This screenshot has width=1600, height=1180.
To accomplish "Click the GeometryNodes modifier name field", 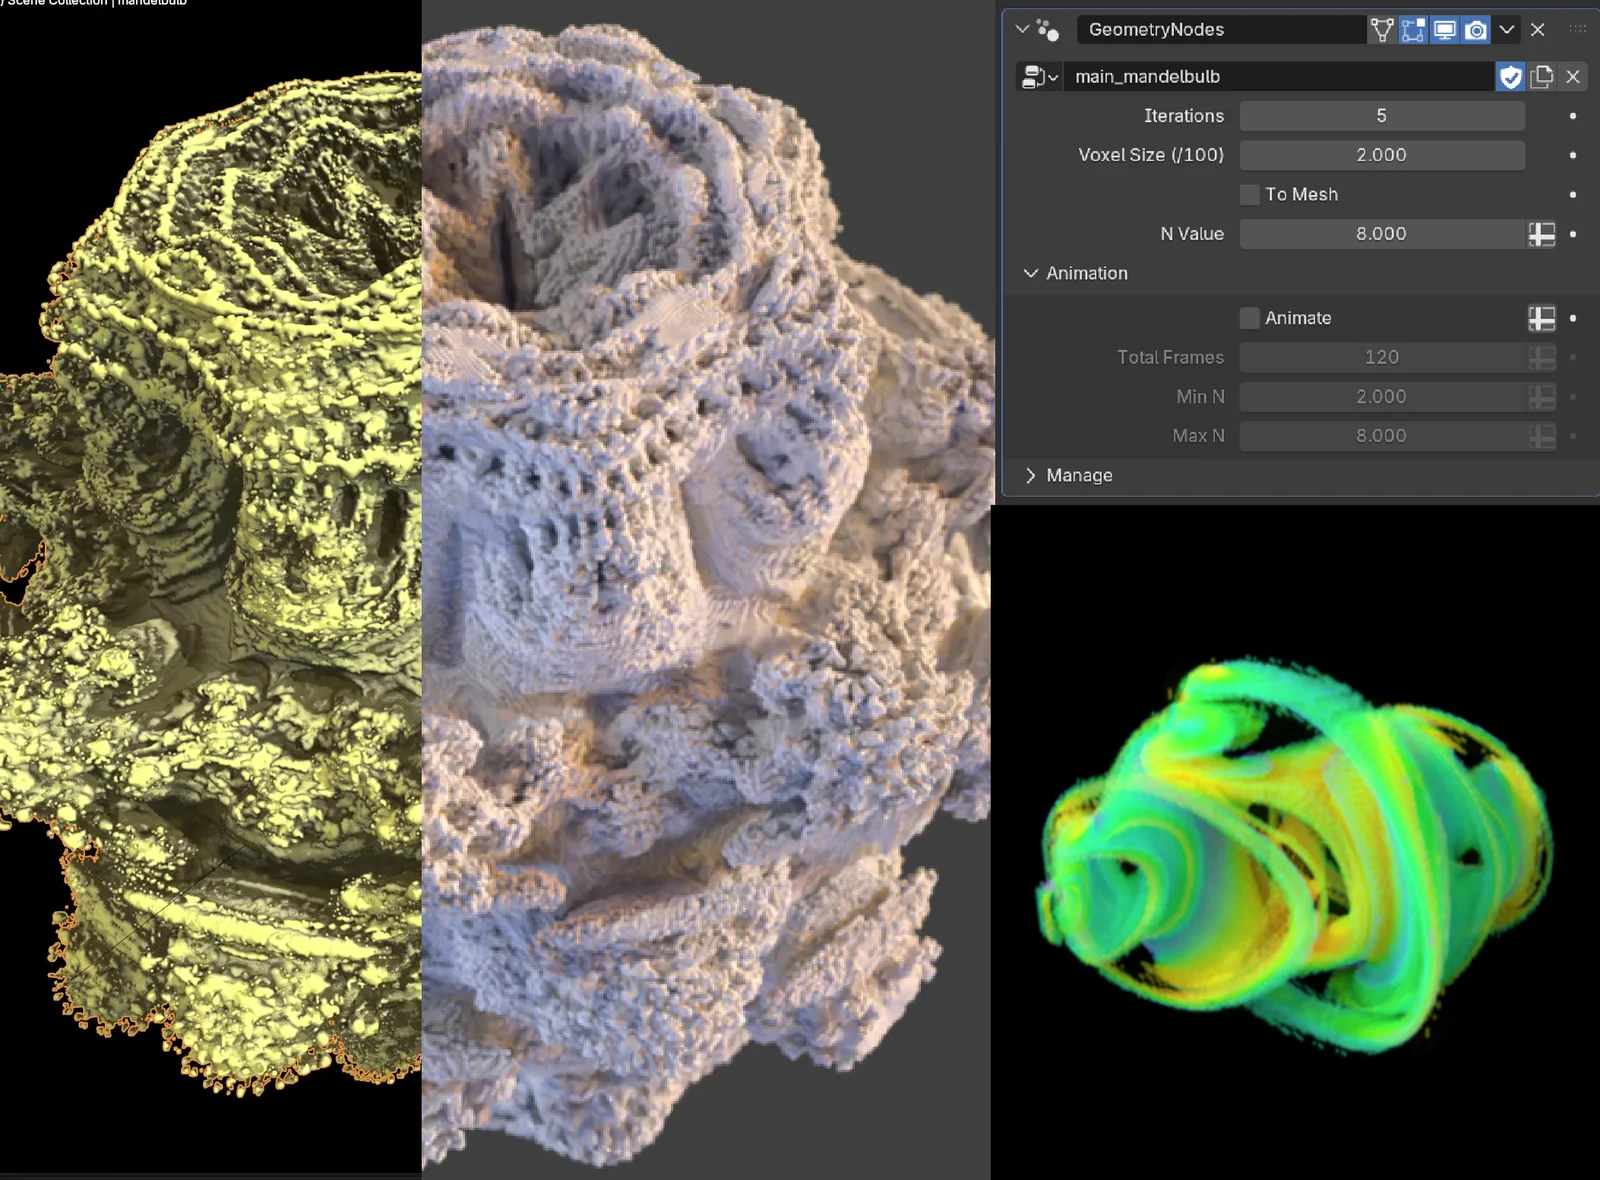I will tap(1220, 30).
